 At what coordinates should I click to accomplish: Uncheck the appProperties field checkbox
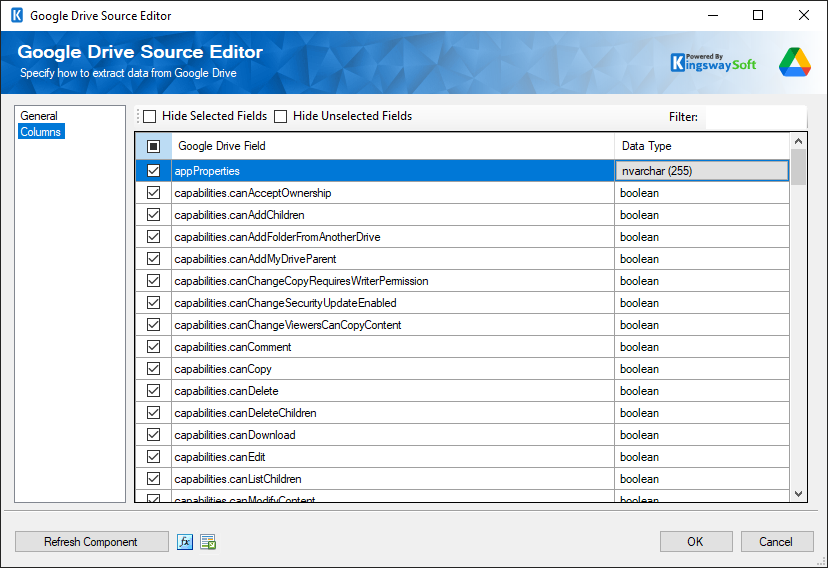coord(154,171)
